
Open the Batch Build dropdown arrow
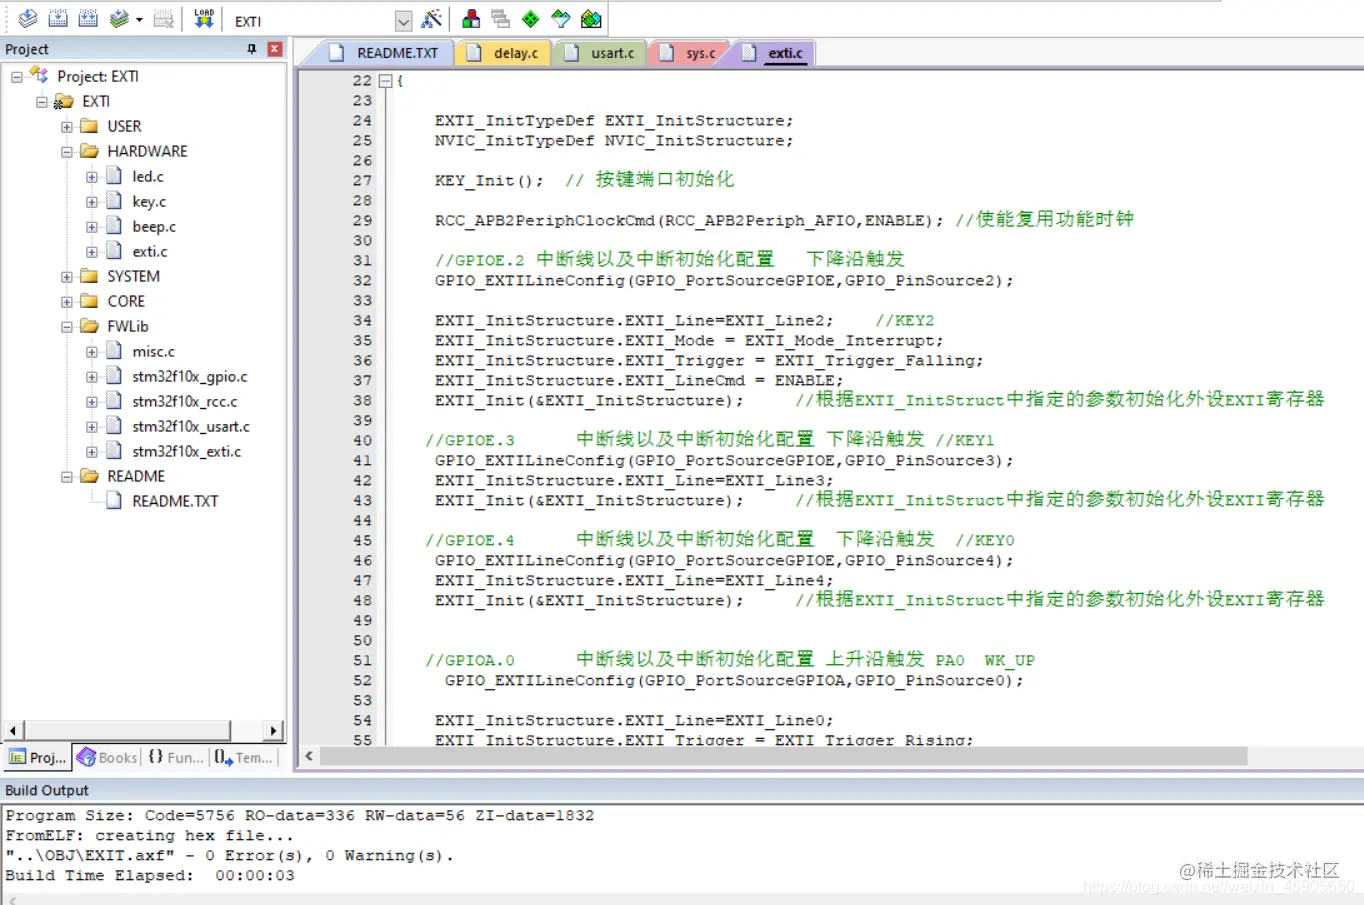pos(139,20)
